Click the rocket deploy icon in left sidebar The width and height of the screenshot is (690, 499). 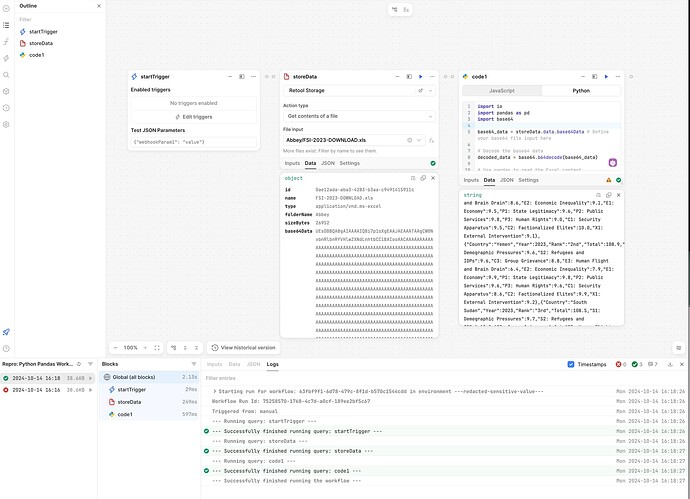6,332
